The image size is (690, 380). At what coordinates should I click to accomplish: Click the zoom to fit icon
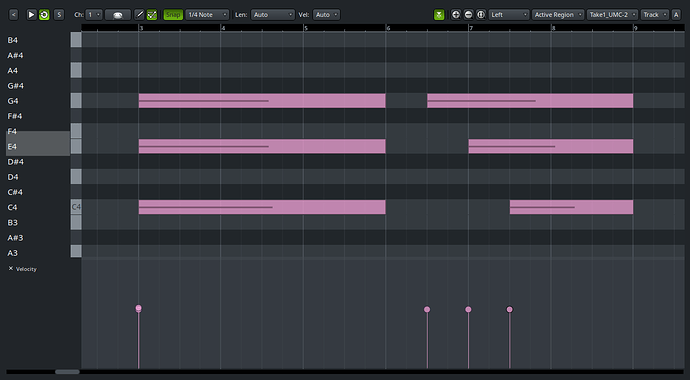[x=481, y=15]
